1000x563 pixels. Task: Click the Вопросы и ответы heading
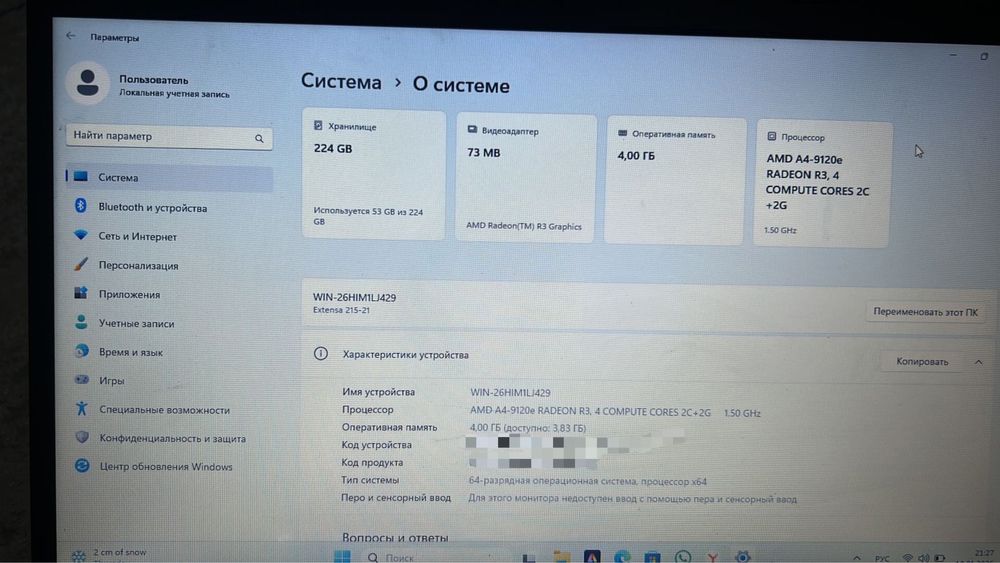point(395,537)
